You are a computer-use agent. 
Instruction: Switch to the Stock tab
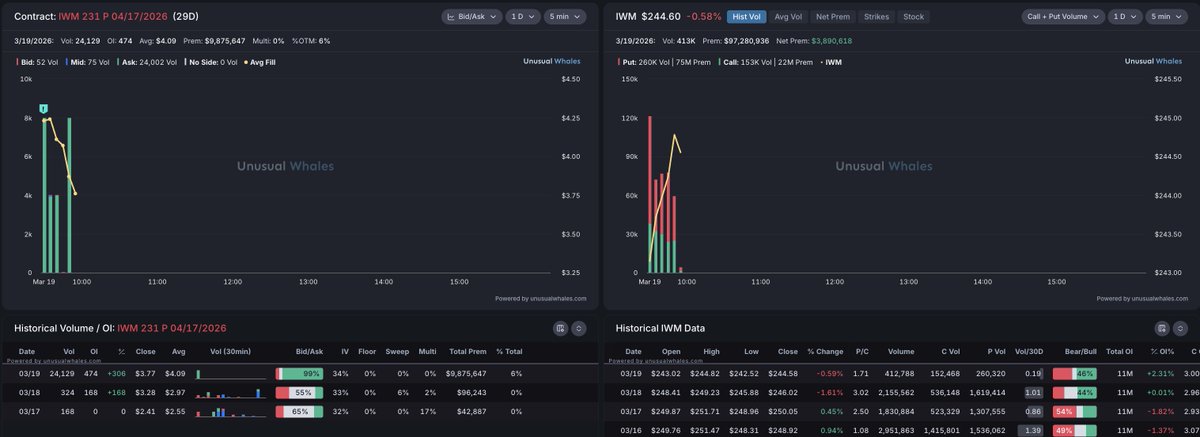pos(913,17)
